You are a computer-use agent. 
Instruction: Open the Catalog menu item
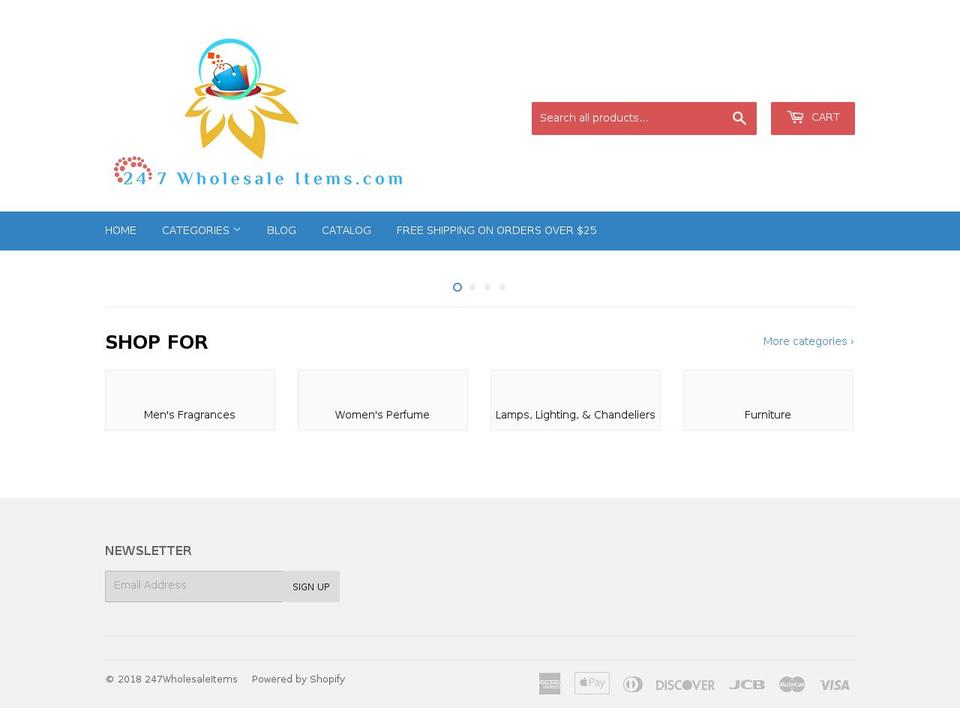tap(346, 230)
